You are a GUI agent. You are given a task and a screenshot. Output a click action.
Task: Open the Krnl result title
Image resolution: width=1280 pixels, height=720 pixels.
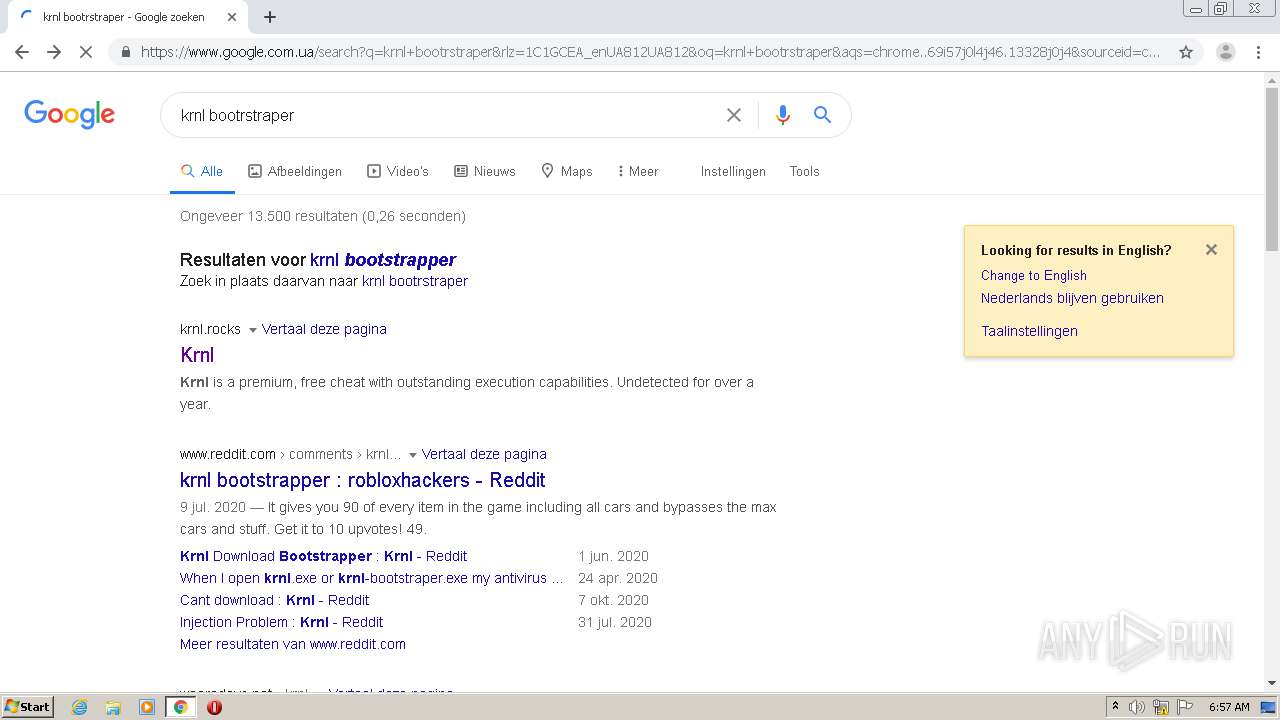point(197,355)
